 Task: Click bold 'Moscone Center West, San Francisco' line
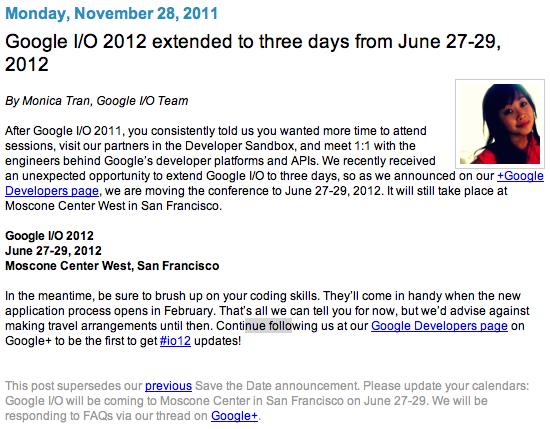point(112,266)
